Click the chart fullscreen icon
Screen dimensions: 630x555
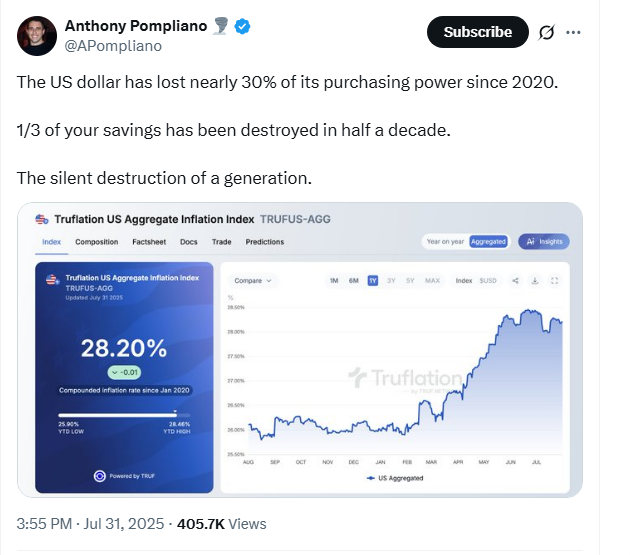pyautogui.click(x=554, y=281)
